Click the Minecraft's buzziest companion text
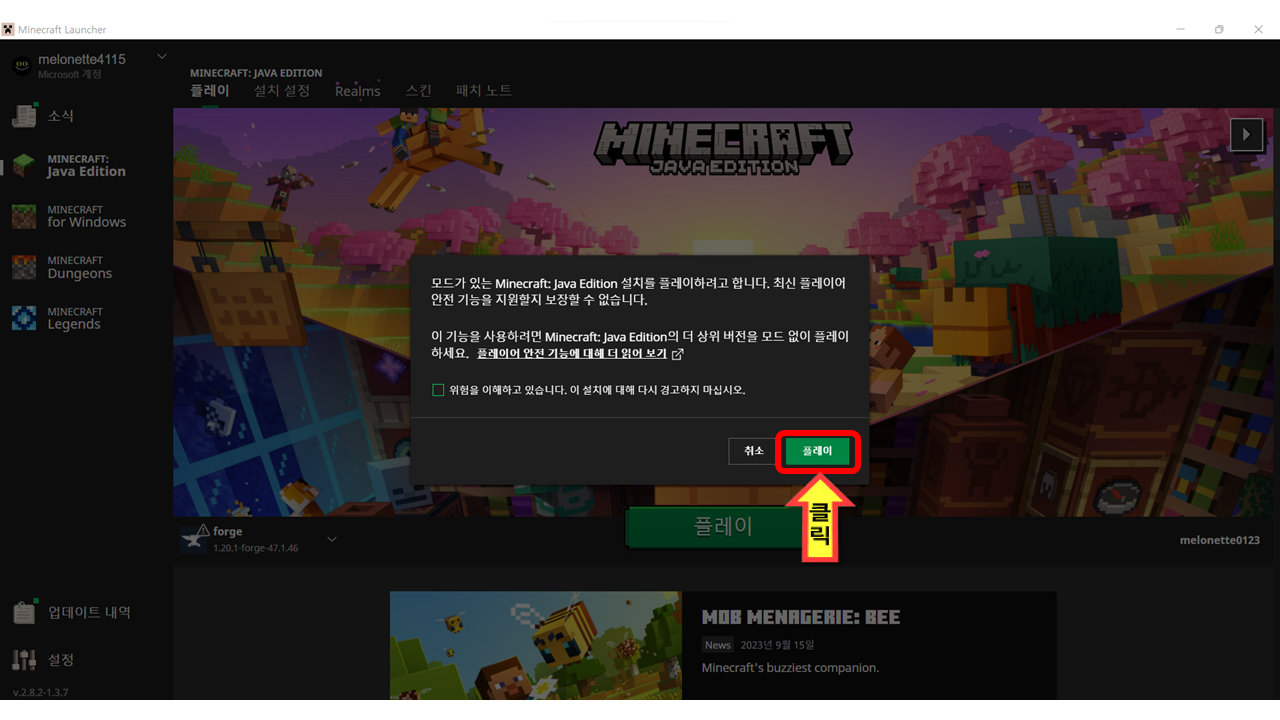Screen dimensions: 1280x720 point(790,667)
